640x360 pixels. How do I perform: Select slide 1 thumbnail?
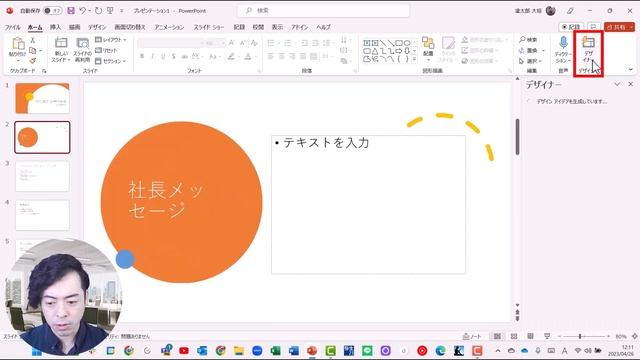42,98
